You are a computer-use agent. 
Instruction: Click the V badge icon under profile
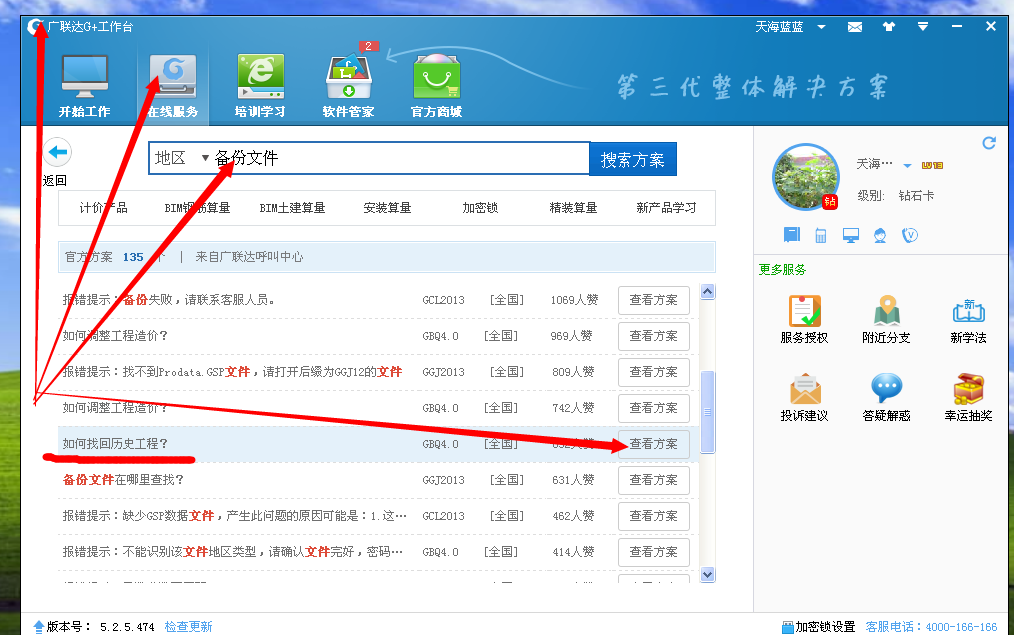pos(910,235)
